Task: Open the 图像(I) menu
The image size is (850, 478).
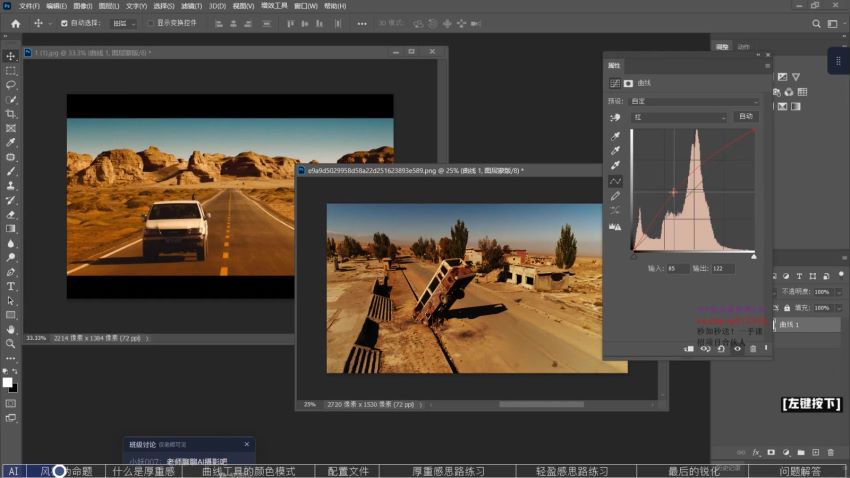Action: pyautogui.click(x=82, y=6)
